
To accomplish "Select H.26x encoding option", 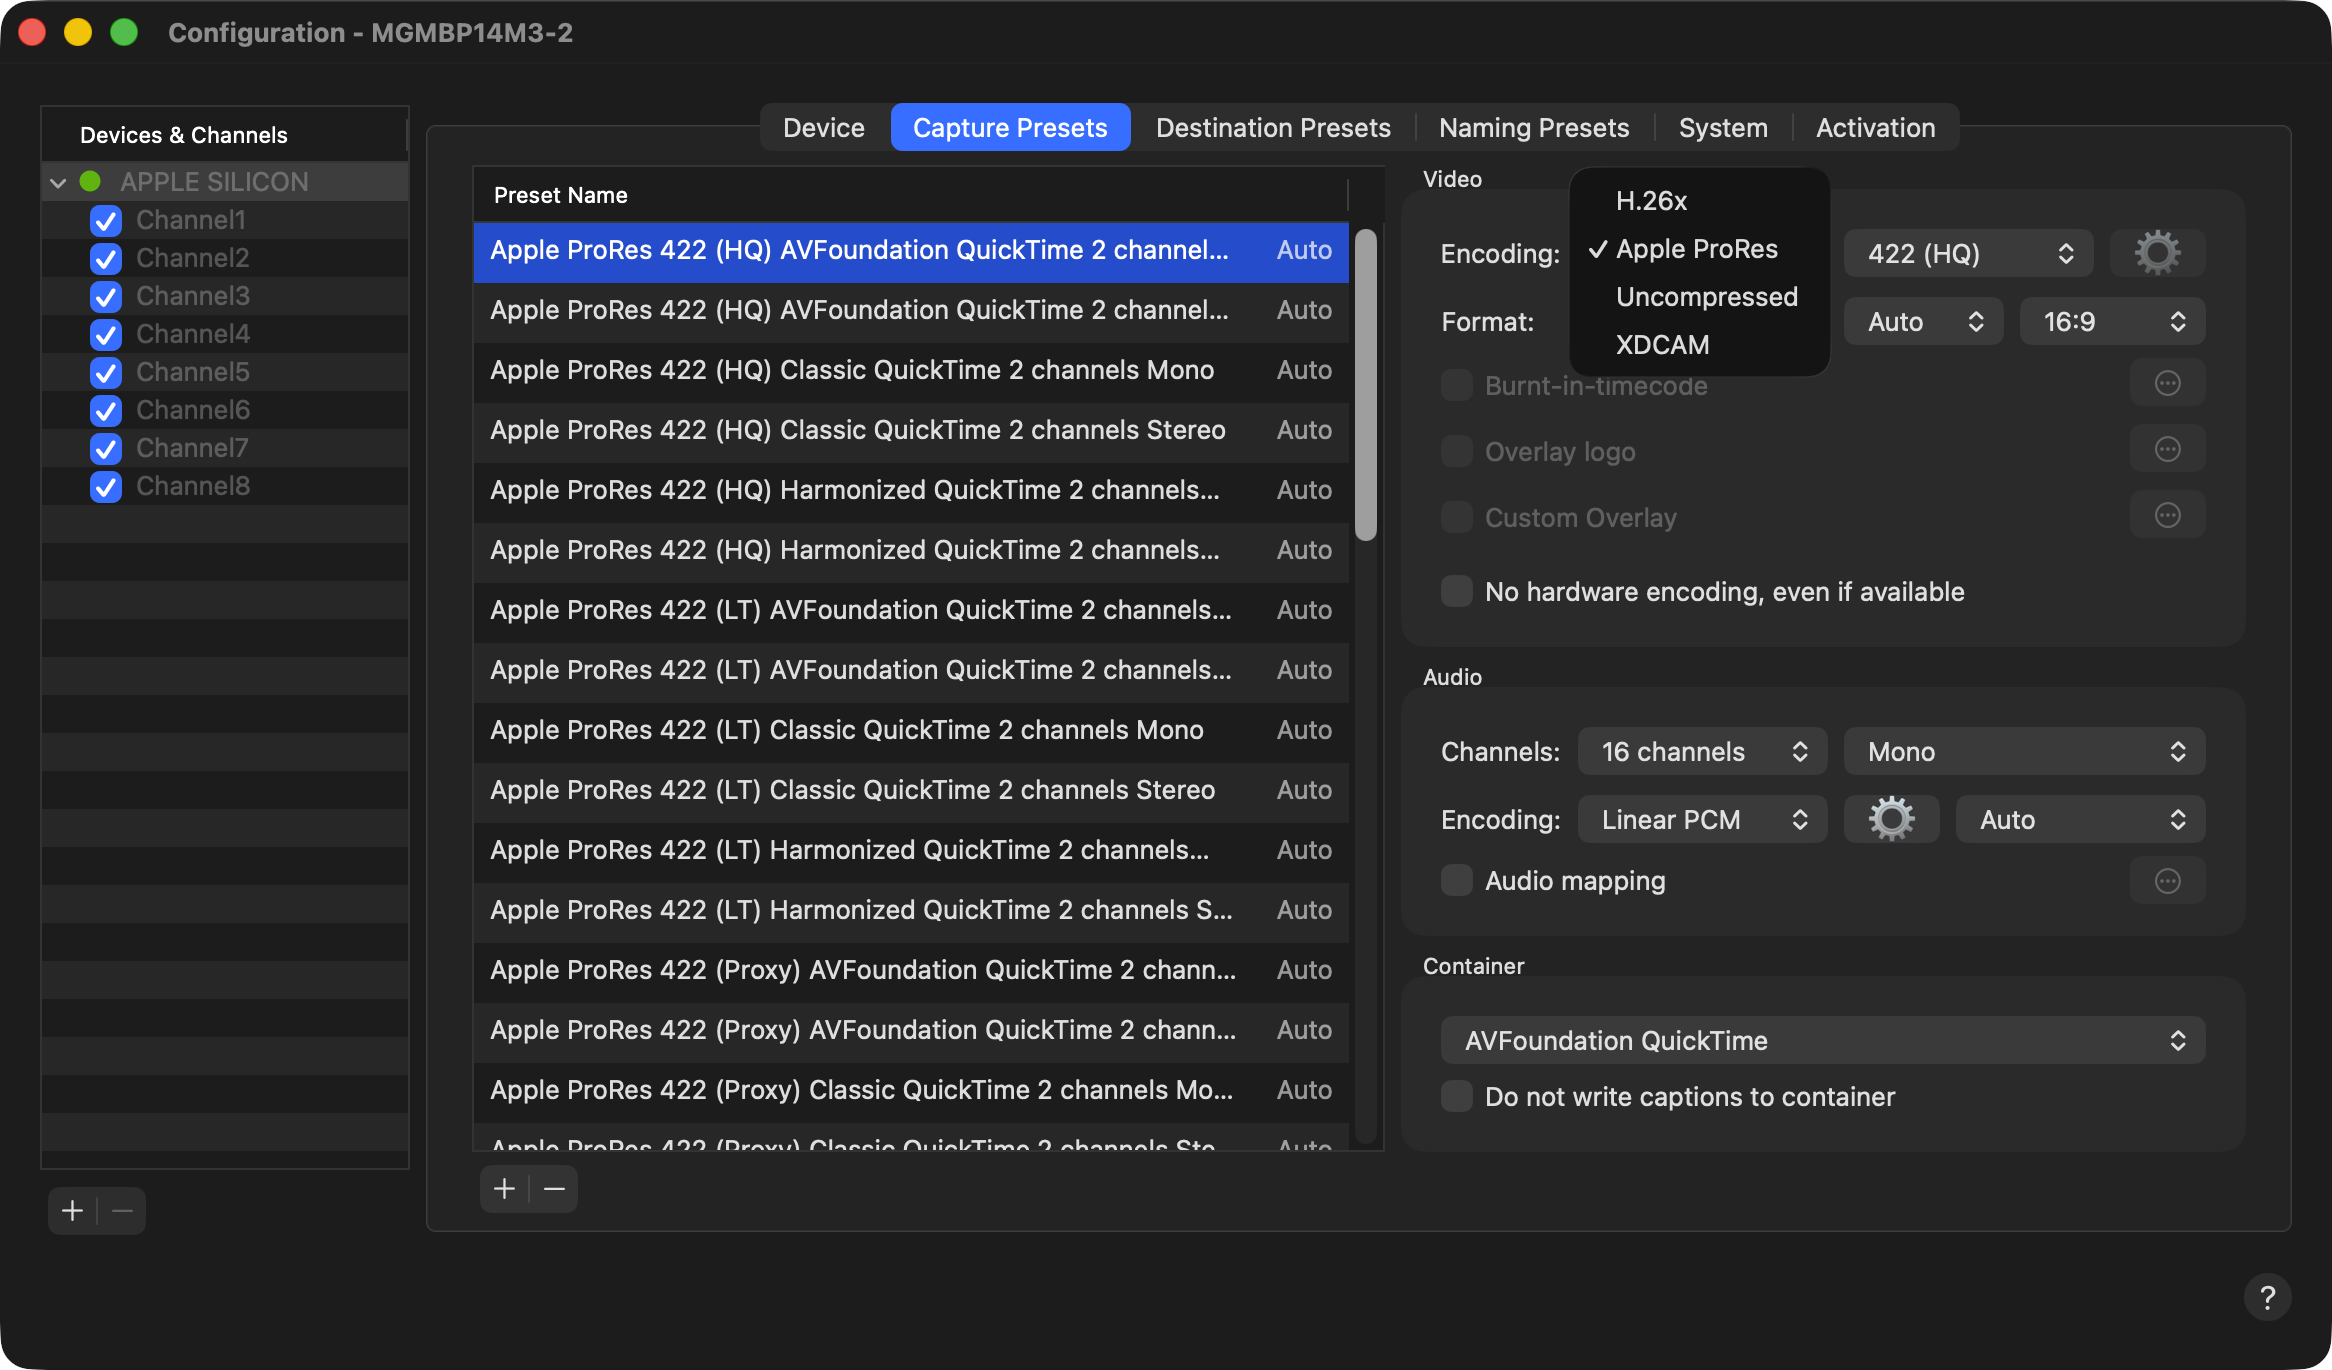I will click(x=1651, y=201).
